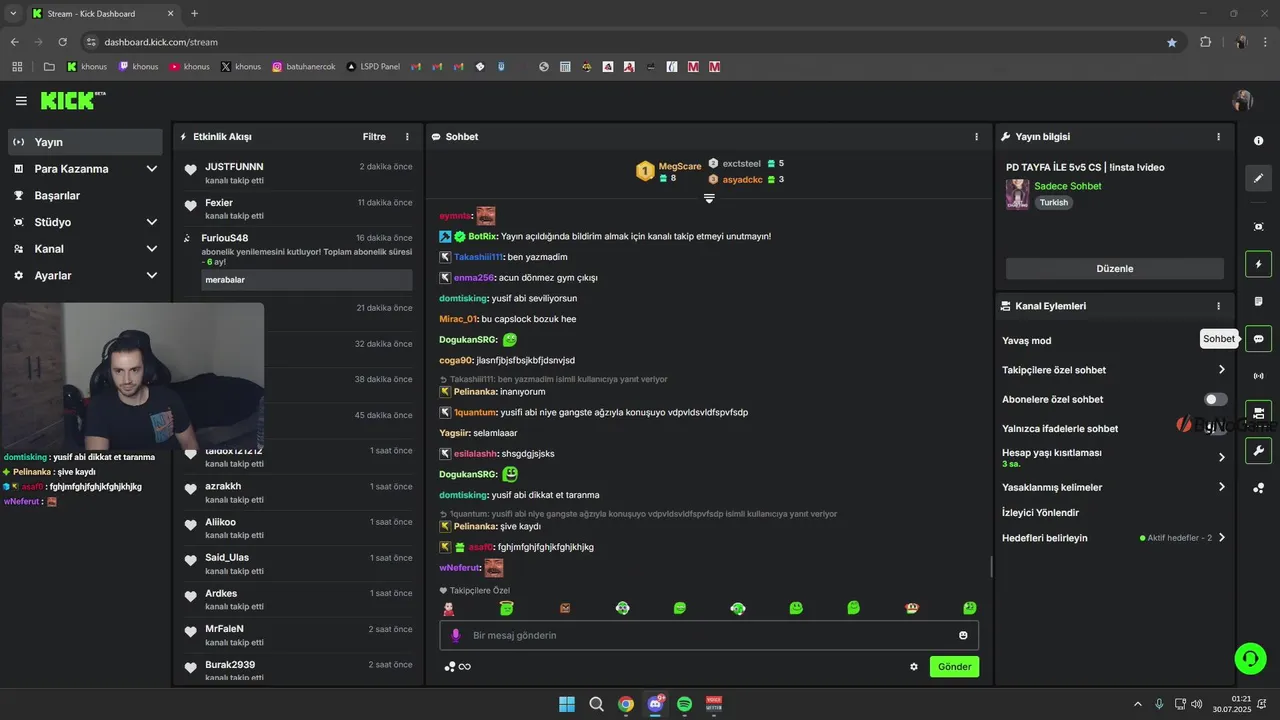This screenshot has height=720, width=1280.
Task: Open three-dot menu of Etkinlik Akışı panel
Action: (x=407, y=137)
